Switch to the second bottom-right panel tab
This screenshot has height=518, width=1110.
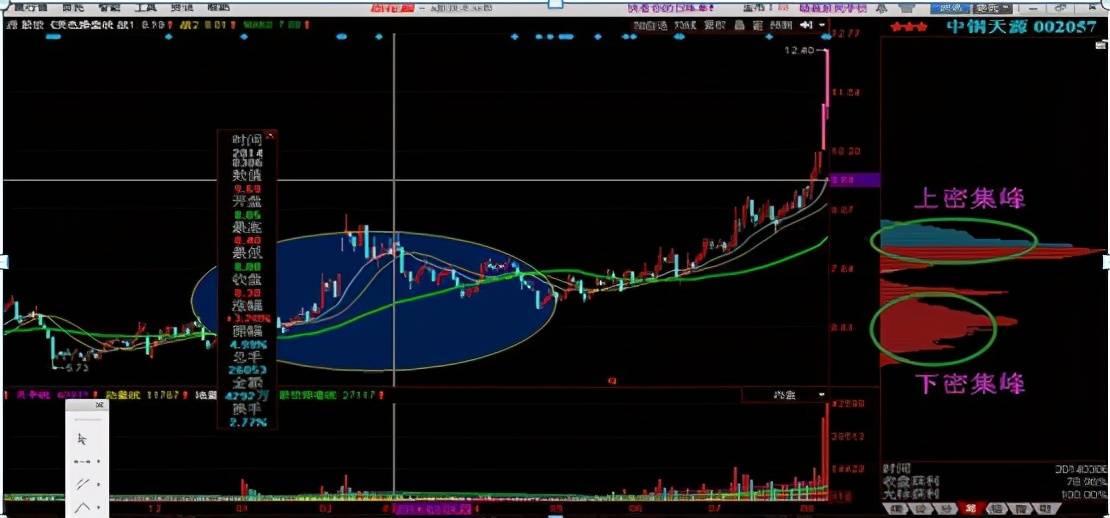[922, 509]
